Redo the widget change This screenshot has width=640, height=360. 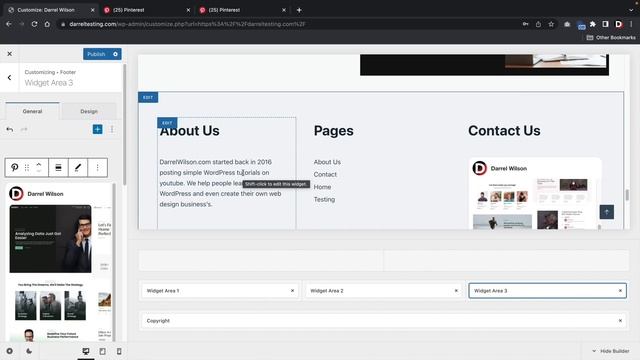[24, 129]
